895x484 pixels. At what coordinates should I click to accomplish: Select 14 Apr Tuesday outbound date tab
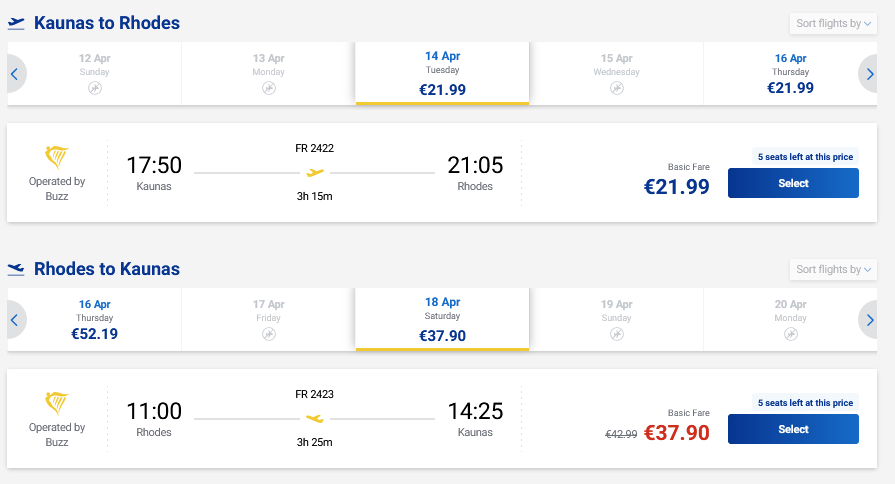click(442, 73)
